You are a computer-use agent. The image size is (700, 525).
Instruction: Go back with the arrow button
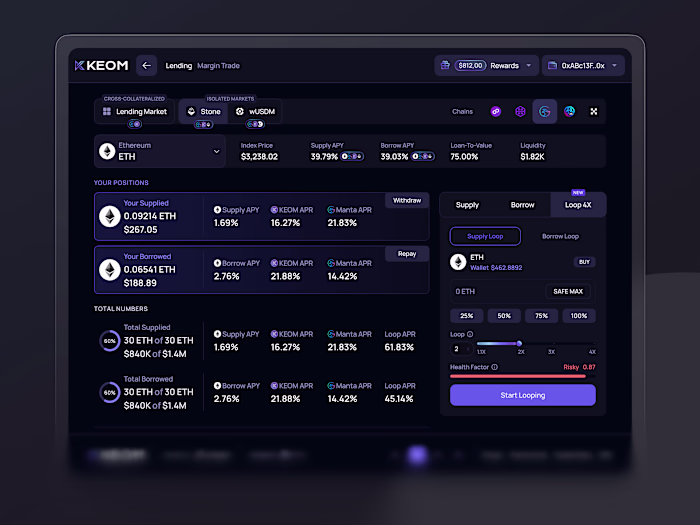[x=146, y=66]
